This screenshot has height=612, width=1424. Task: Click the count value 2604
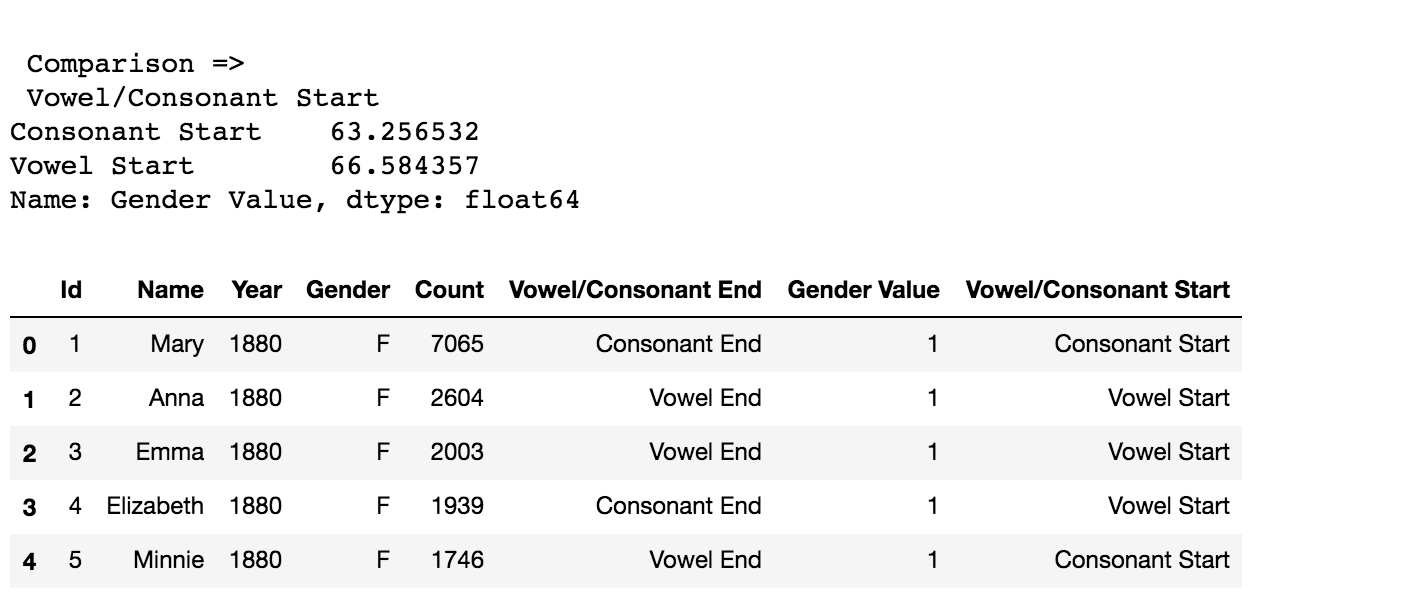pyautogui.click(x=457, y=398)
